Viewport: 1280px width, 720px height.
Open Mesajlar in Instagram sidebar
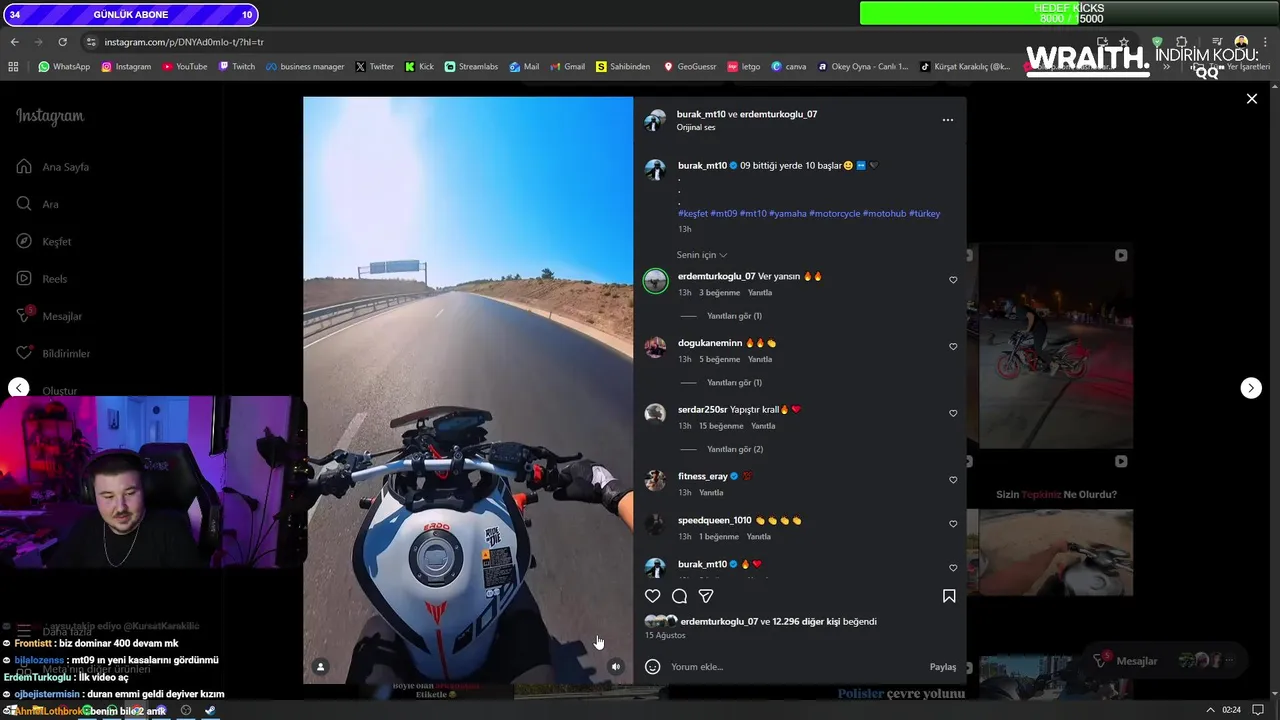tap(49, 316)
